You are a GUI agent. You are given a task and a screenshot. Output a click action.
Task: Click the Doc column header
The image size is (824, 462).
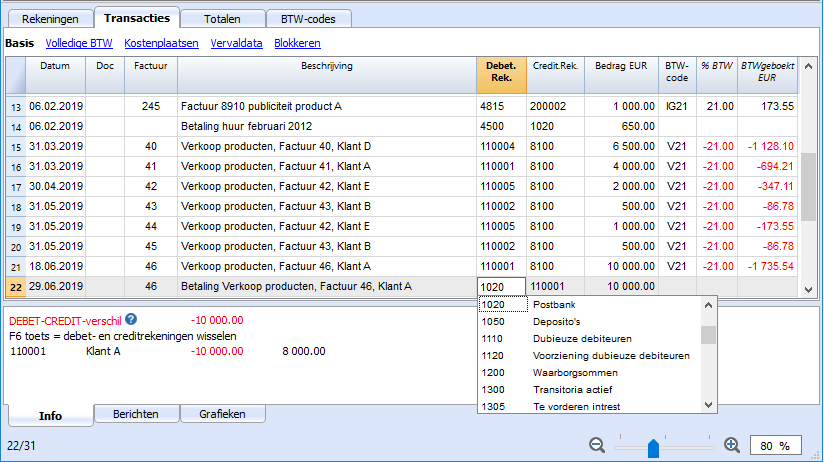[105, 75]
